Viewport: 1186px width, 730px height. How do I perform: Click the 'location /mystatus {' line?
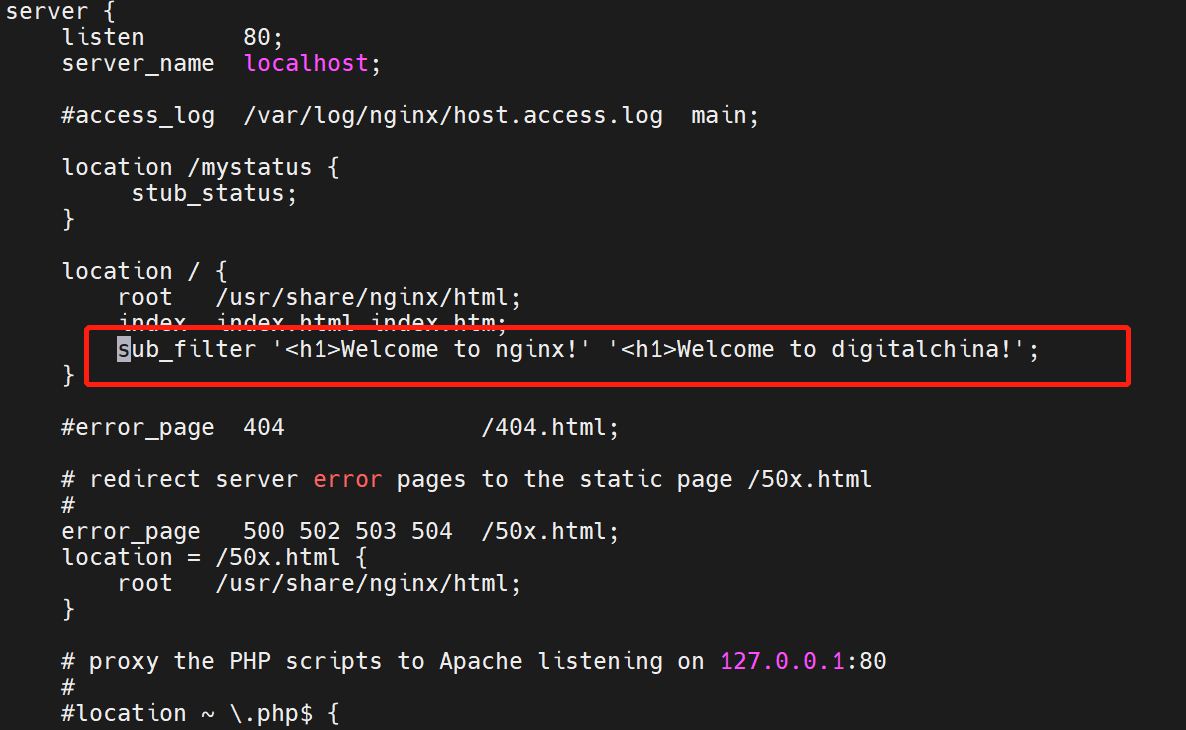tap(200, 167)
